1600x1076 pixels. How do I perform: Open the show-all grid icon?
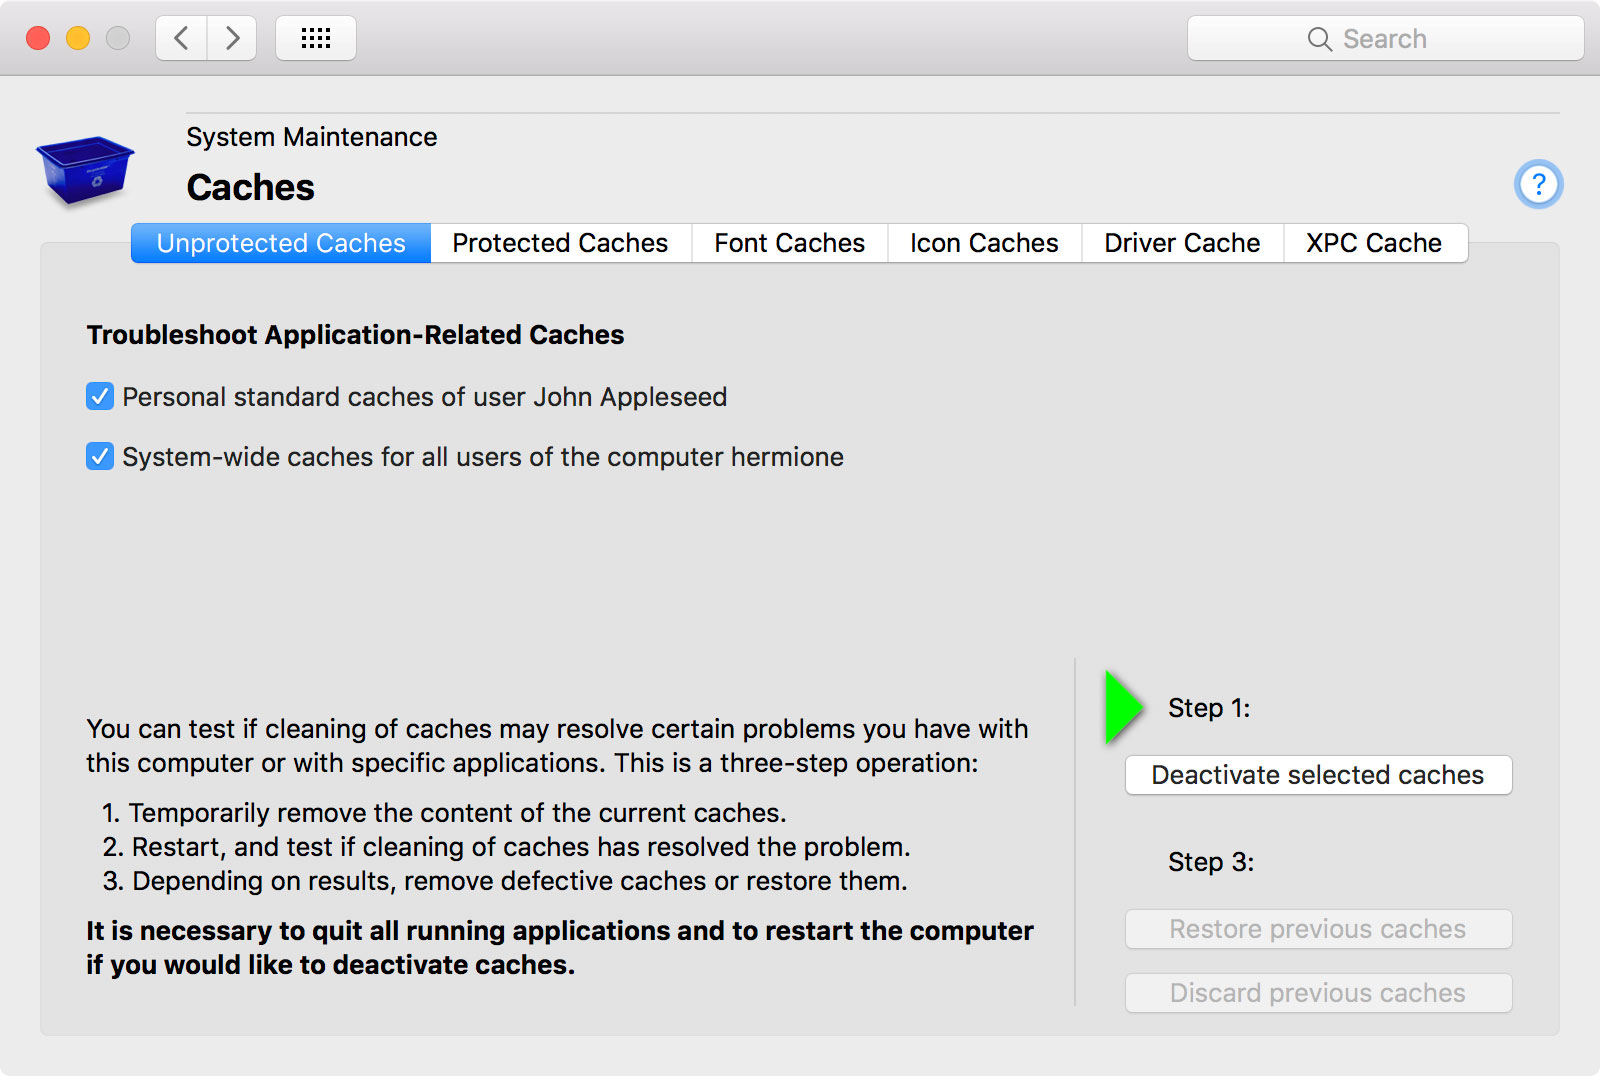click(x=316, y=38)
